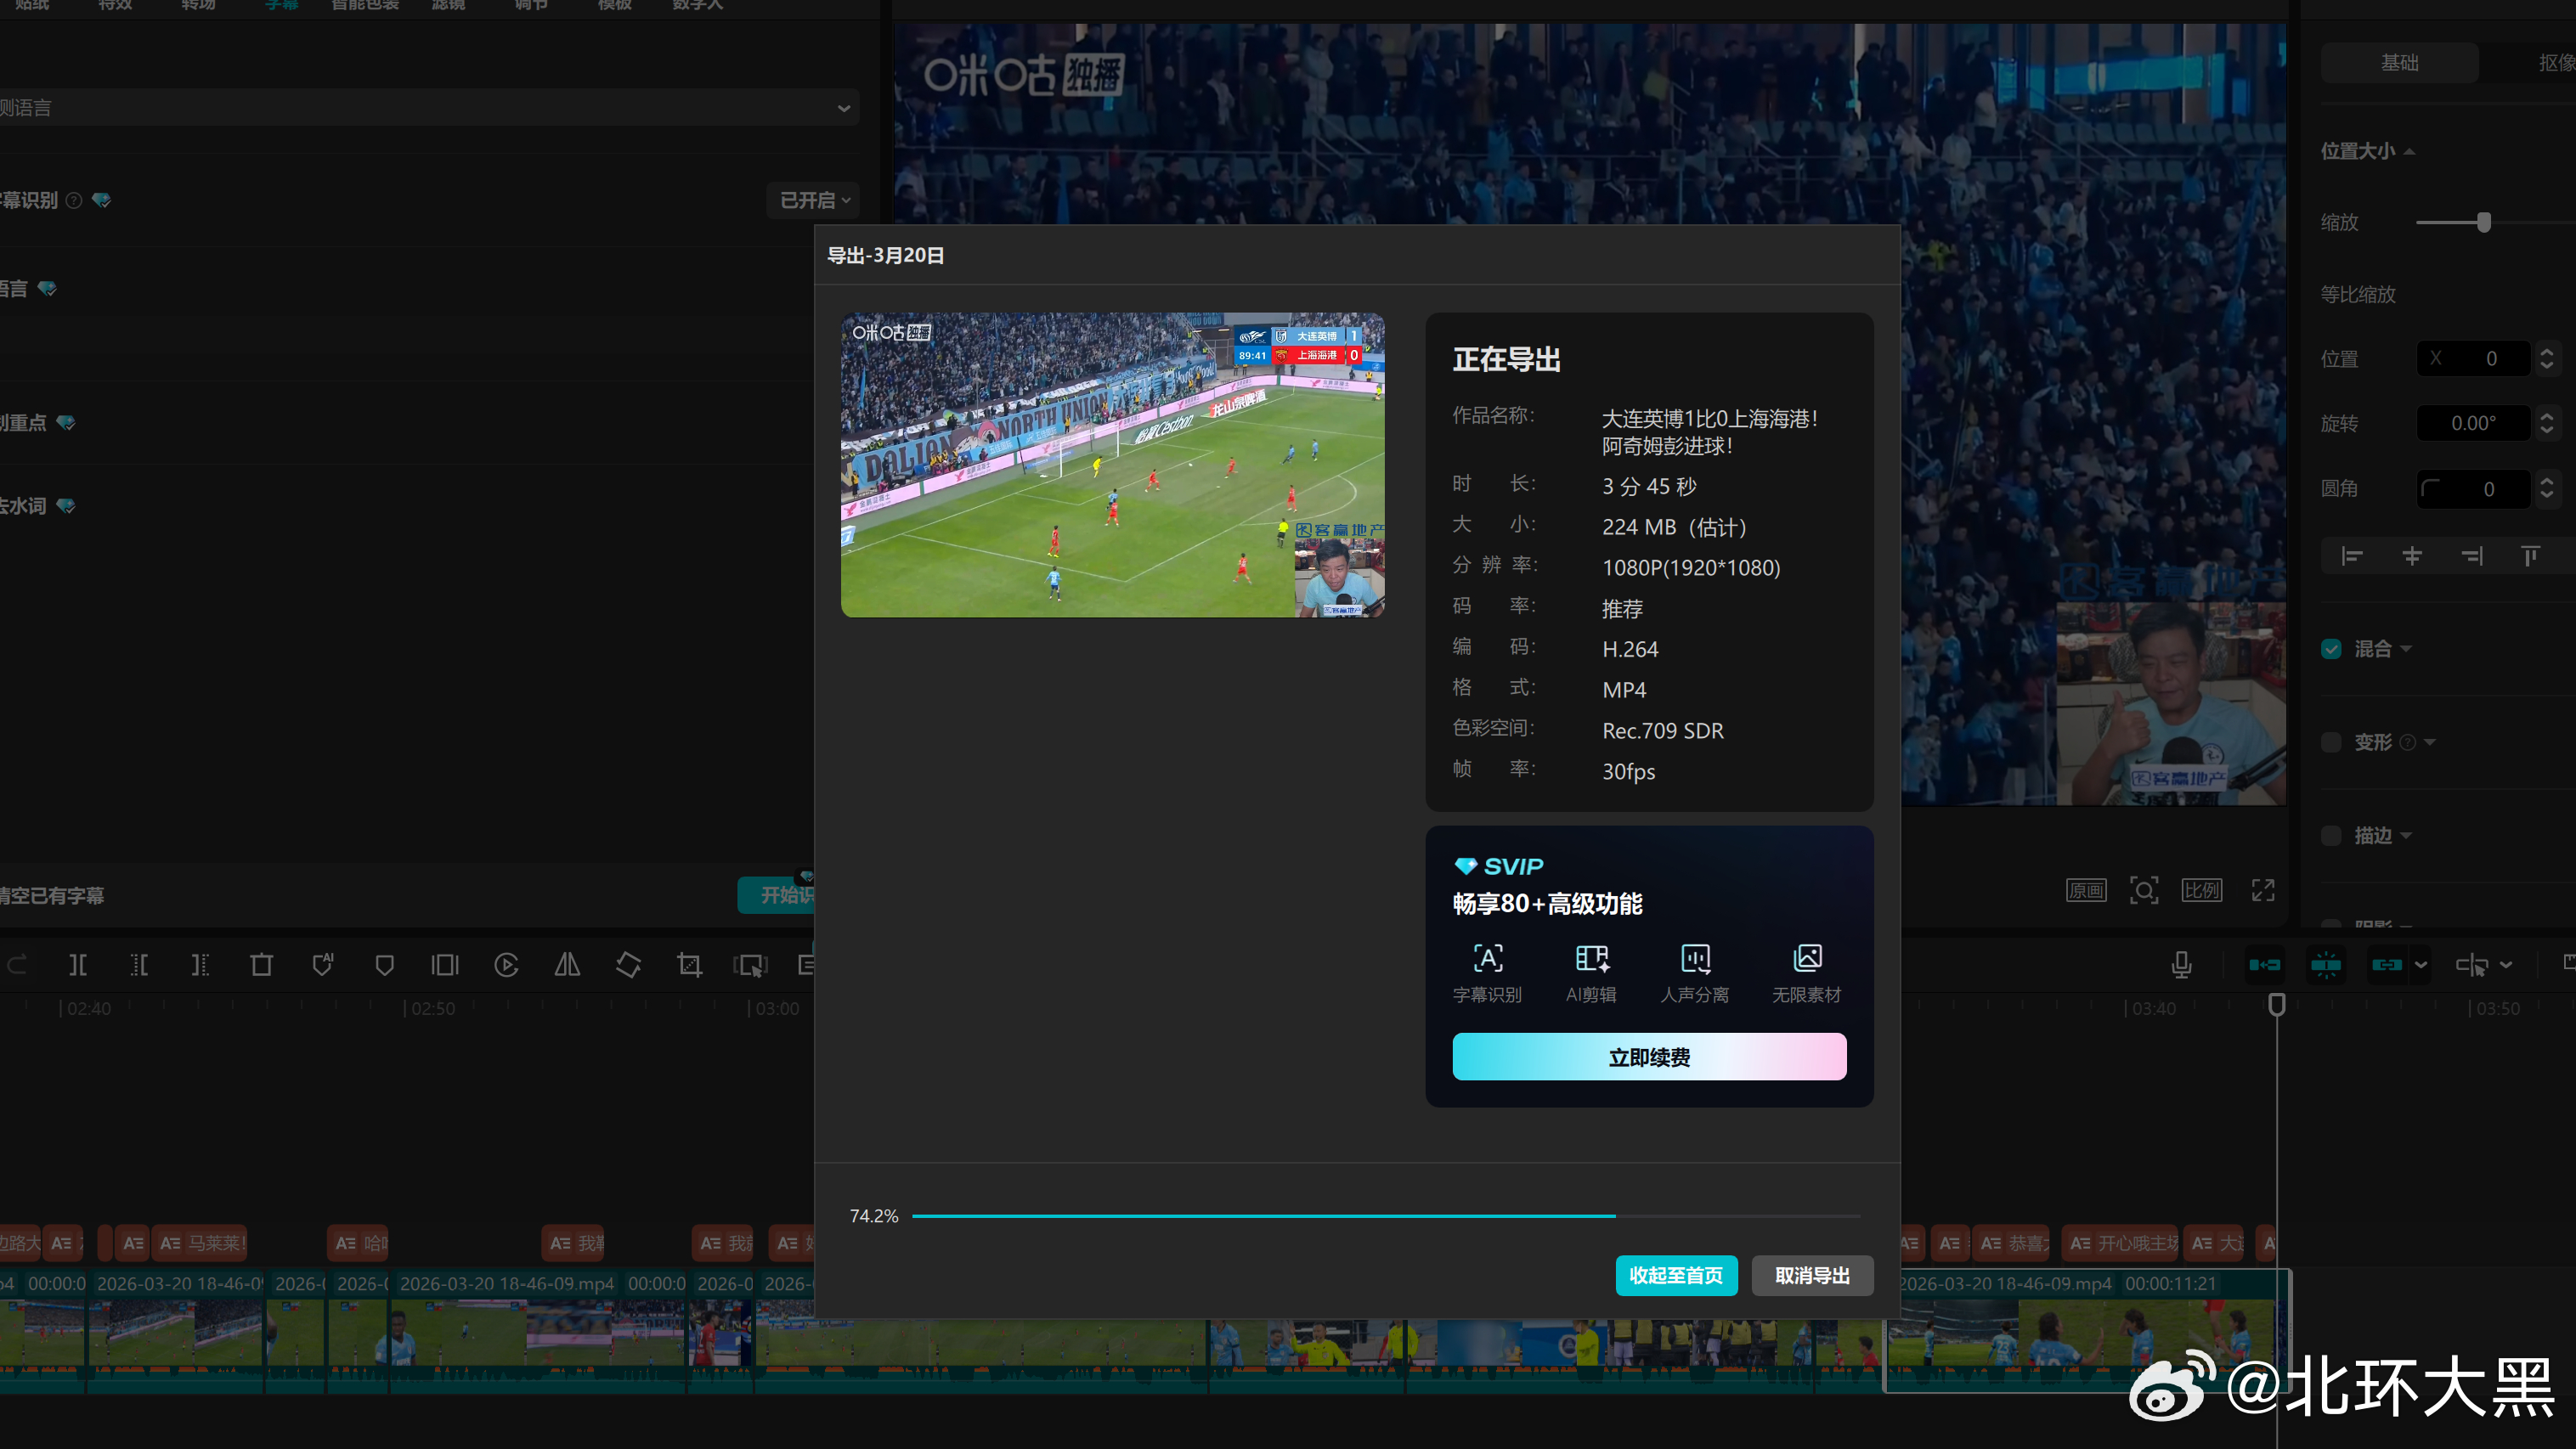The image size is (2576, 1449).
Task: Click the fullscreen preview icon
Action: tap(2262, 890)
